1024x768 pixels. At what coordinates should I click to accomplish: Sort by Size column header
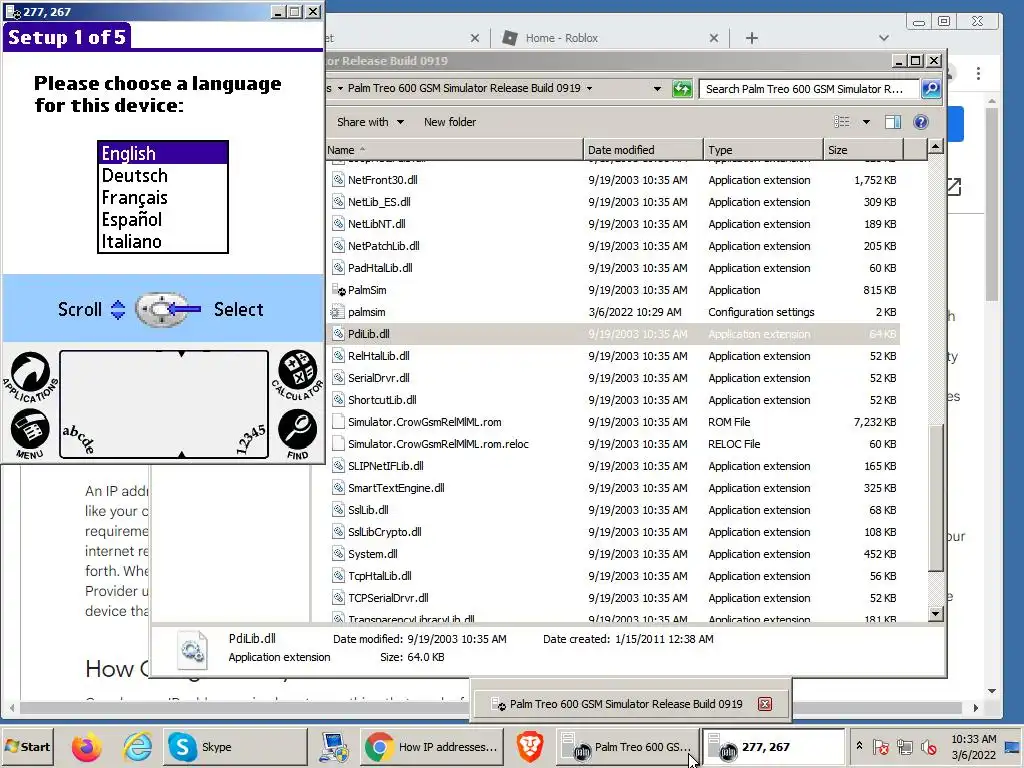pyautogui.click(x=863, y=150)
